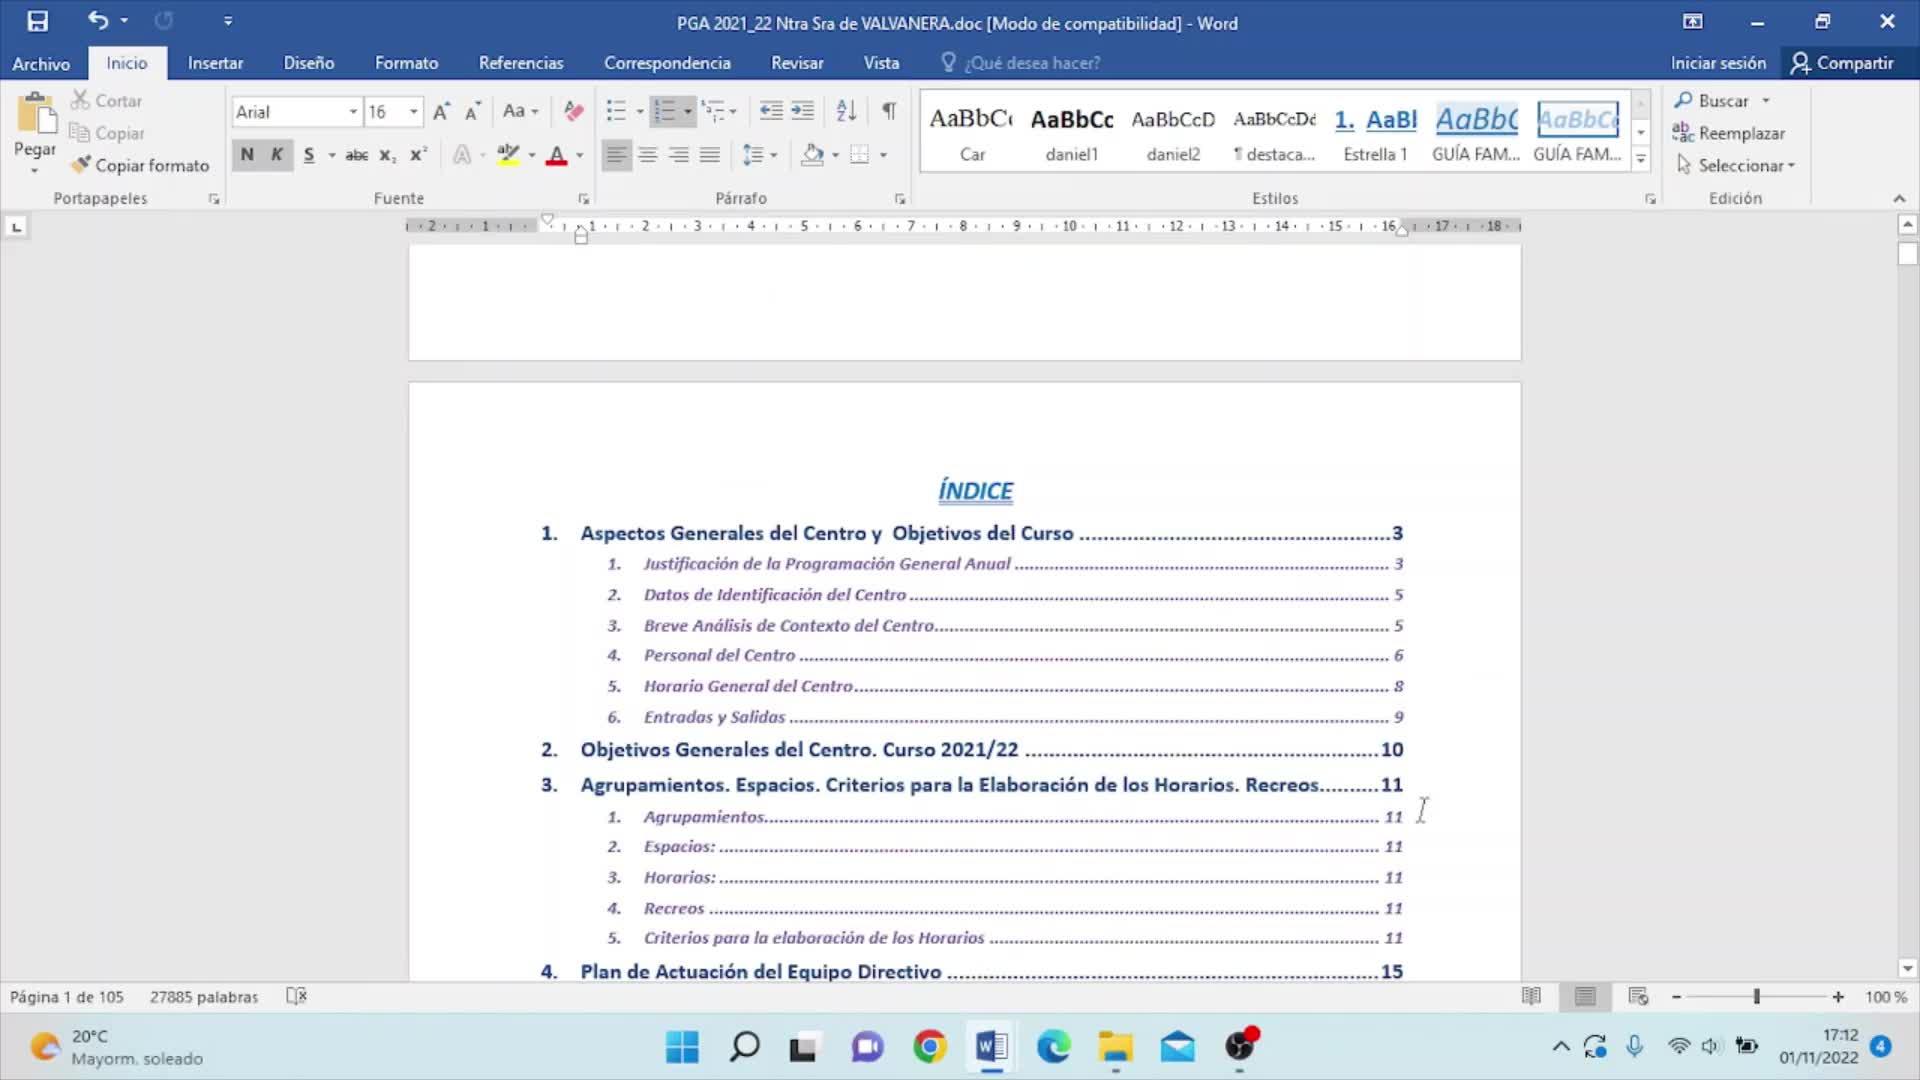
Task: Toggle Bold (N) formatting
Action: [247, 155]
